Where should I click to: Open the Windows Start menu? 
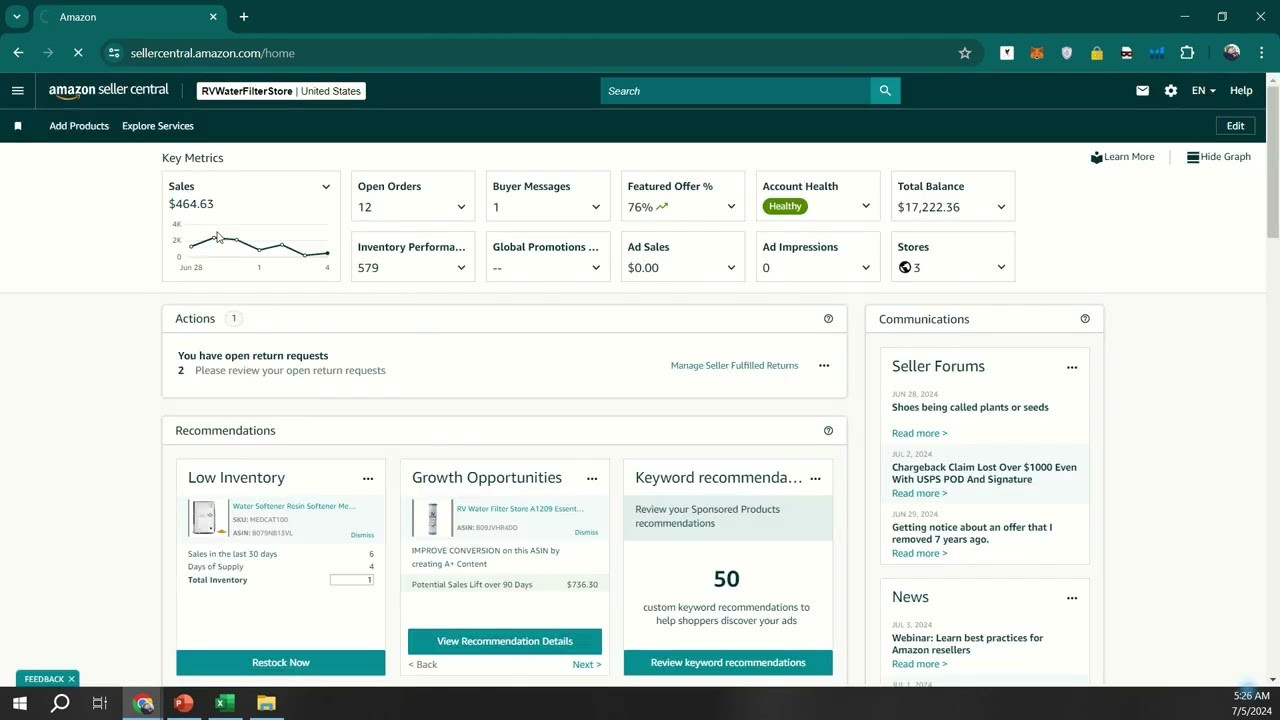pos(20,703)
